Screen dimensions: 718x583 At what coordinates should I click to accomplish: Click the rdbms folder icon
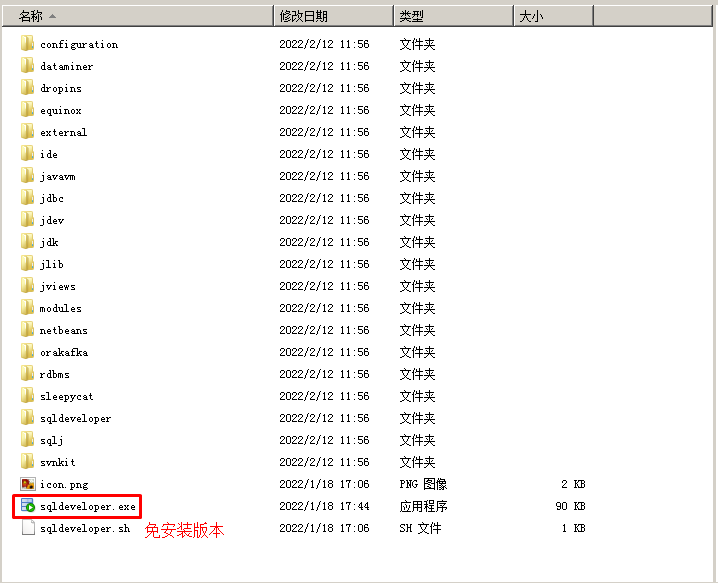click(x=28, y=374)
